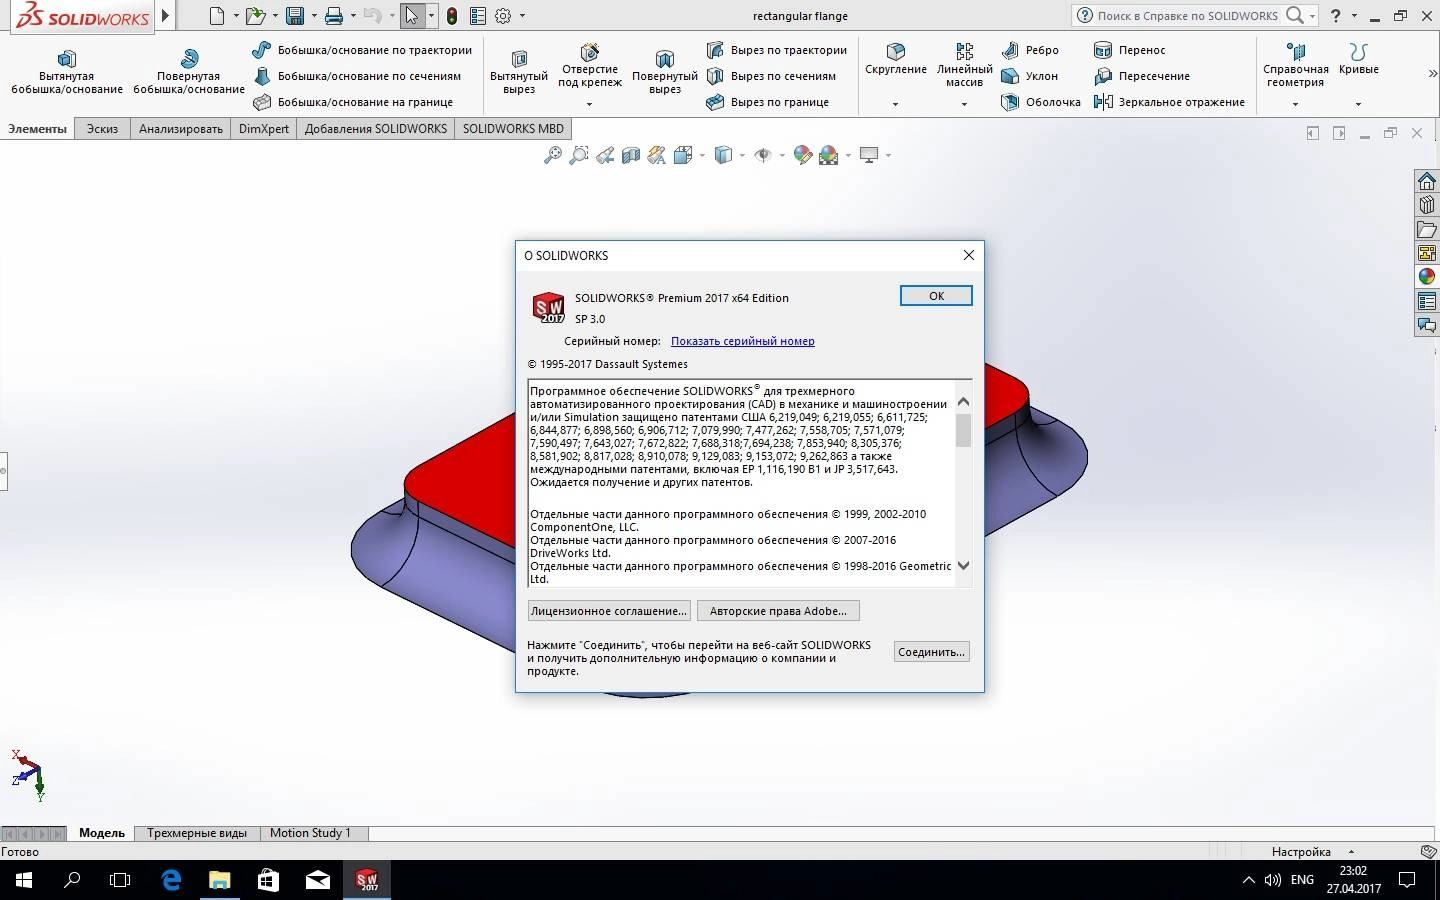Click the Zoom to Area icon
Screen dimensions: 1440x900
[x=578, y=155]
